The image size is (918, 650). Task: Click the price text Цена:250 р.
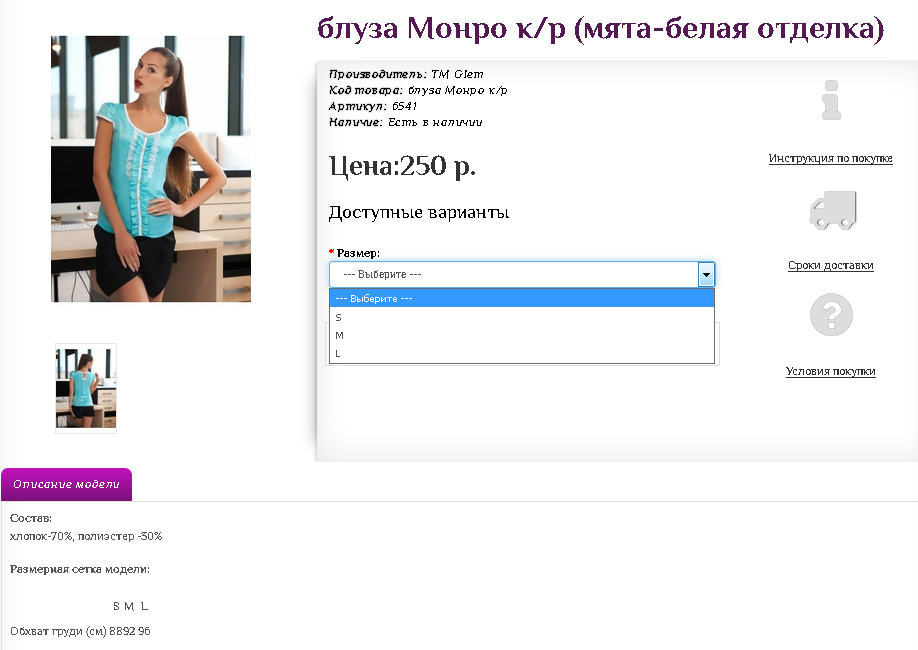tap(402, 166)
